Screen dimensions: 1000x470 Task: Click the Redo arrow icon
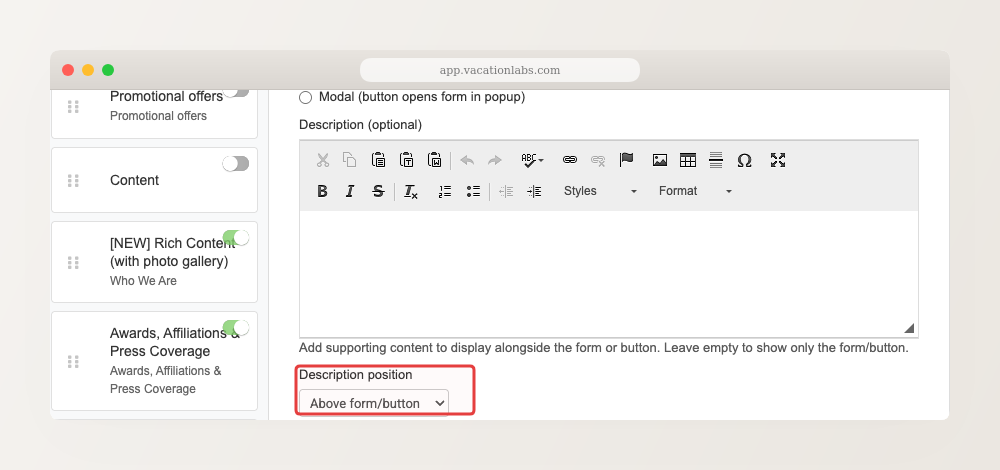pyautogui.click(x=495, y=160)
